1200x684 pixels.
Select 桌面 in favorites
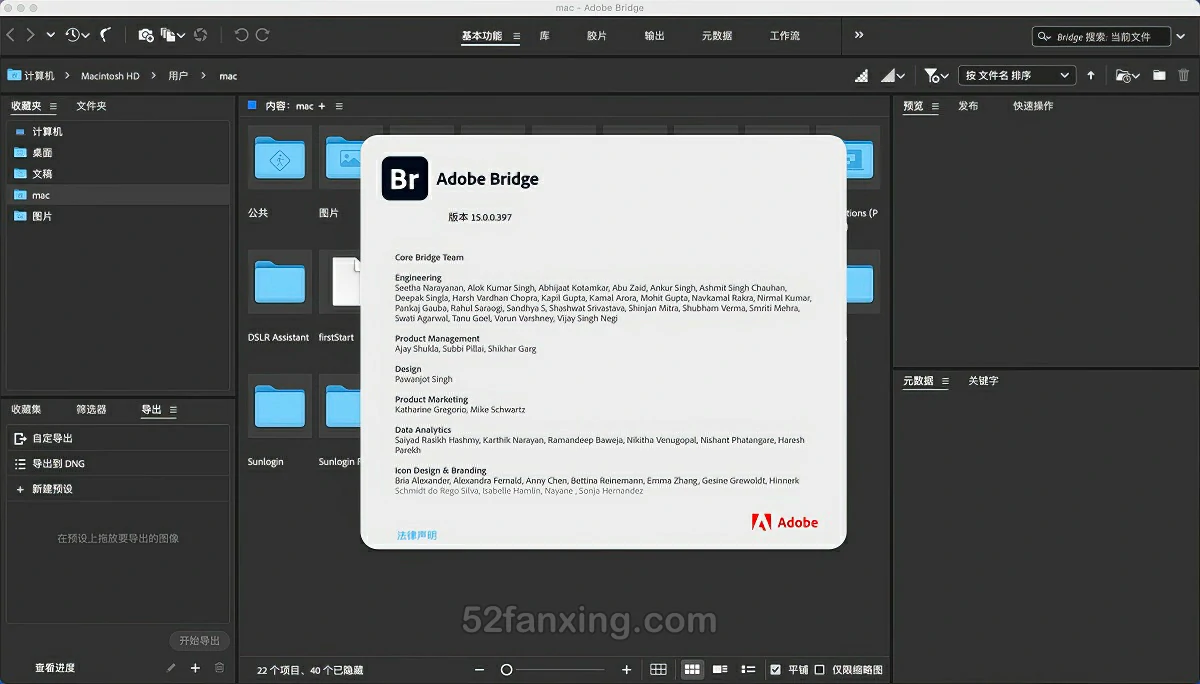coord(118,153)
